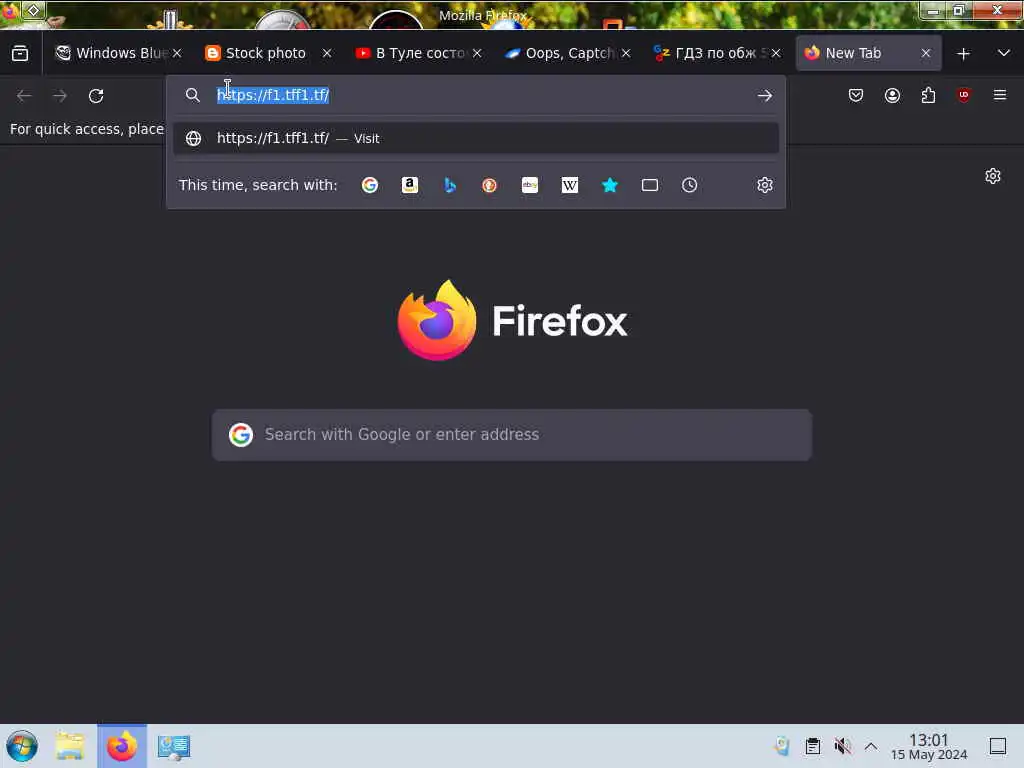Click Search with Google or enter address box

pos(512,435)
